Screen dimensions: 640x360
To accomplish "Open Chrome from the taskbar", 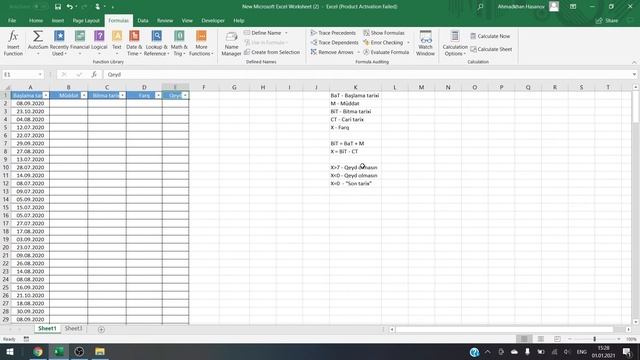I will (x=38, y=351).
